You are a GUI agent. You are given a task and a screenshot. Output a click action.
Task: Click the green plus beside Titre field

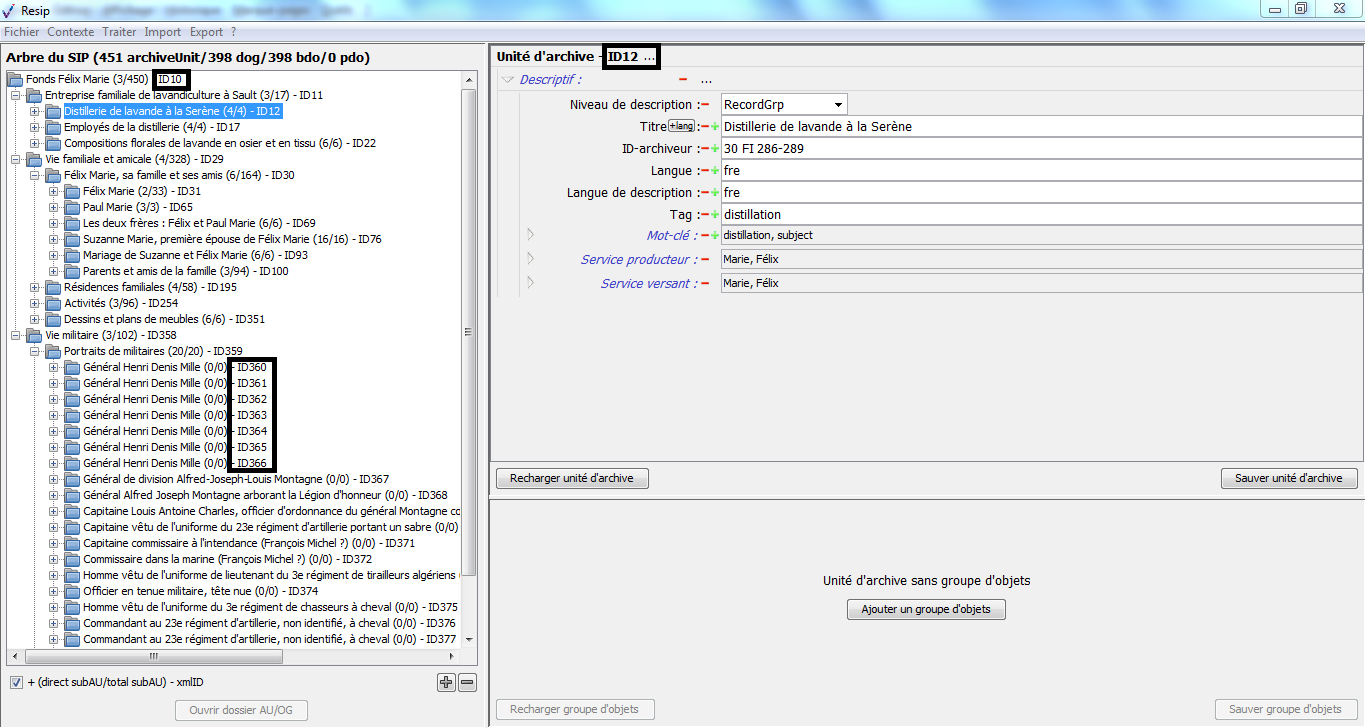tap(715, 127)
